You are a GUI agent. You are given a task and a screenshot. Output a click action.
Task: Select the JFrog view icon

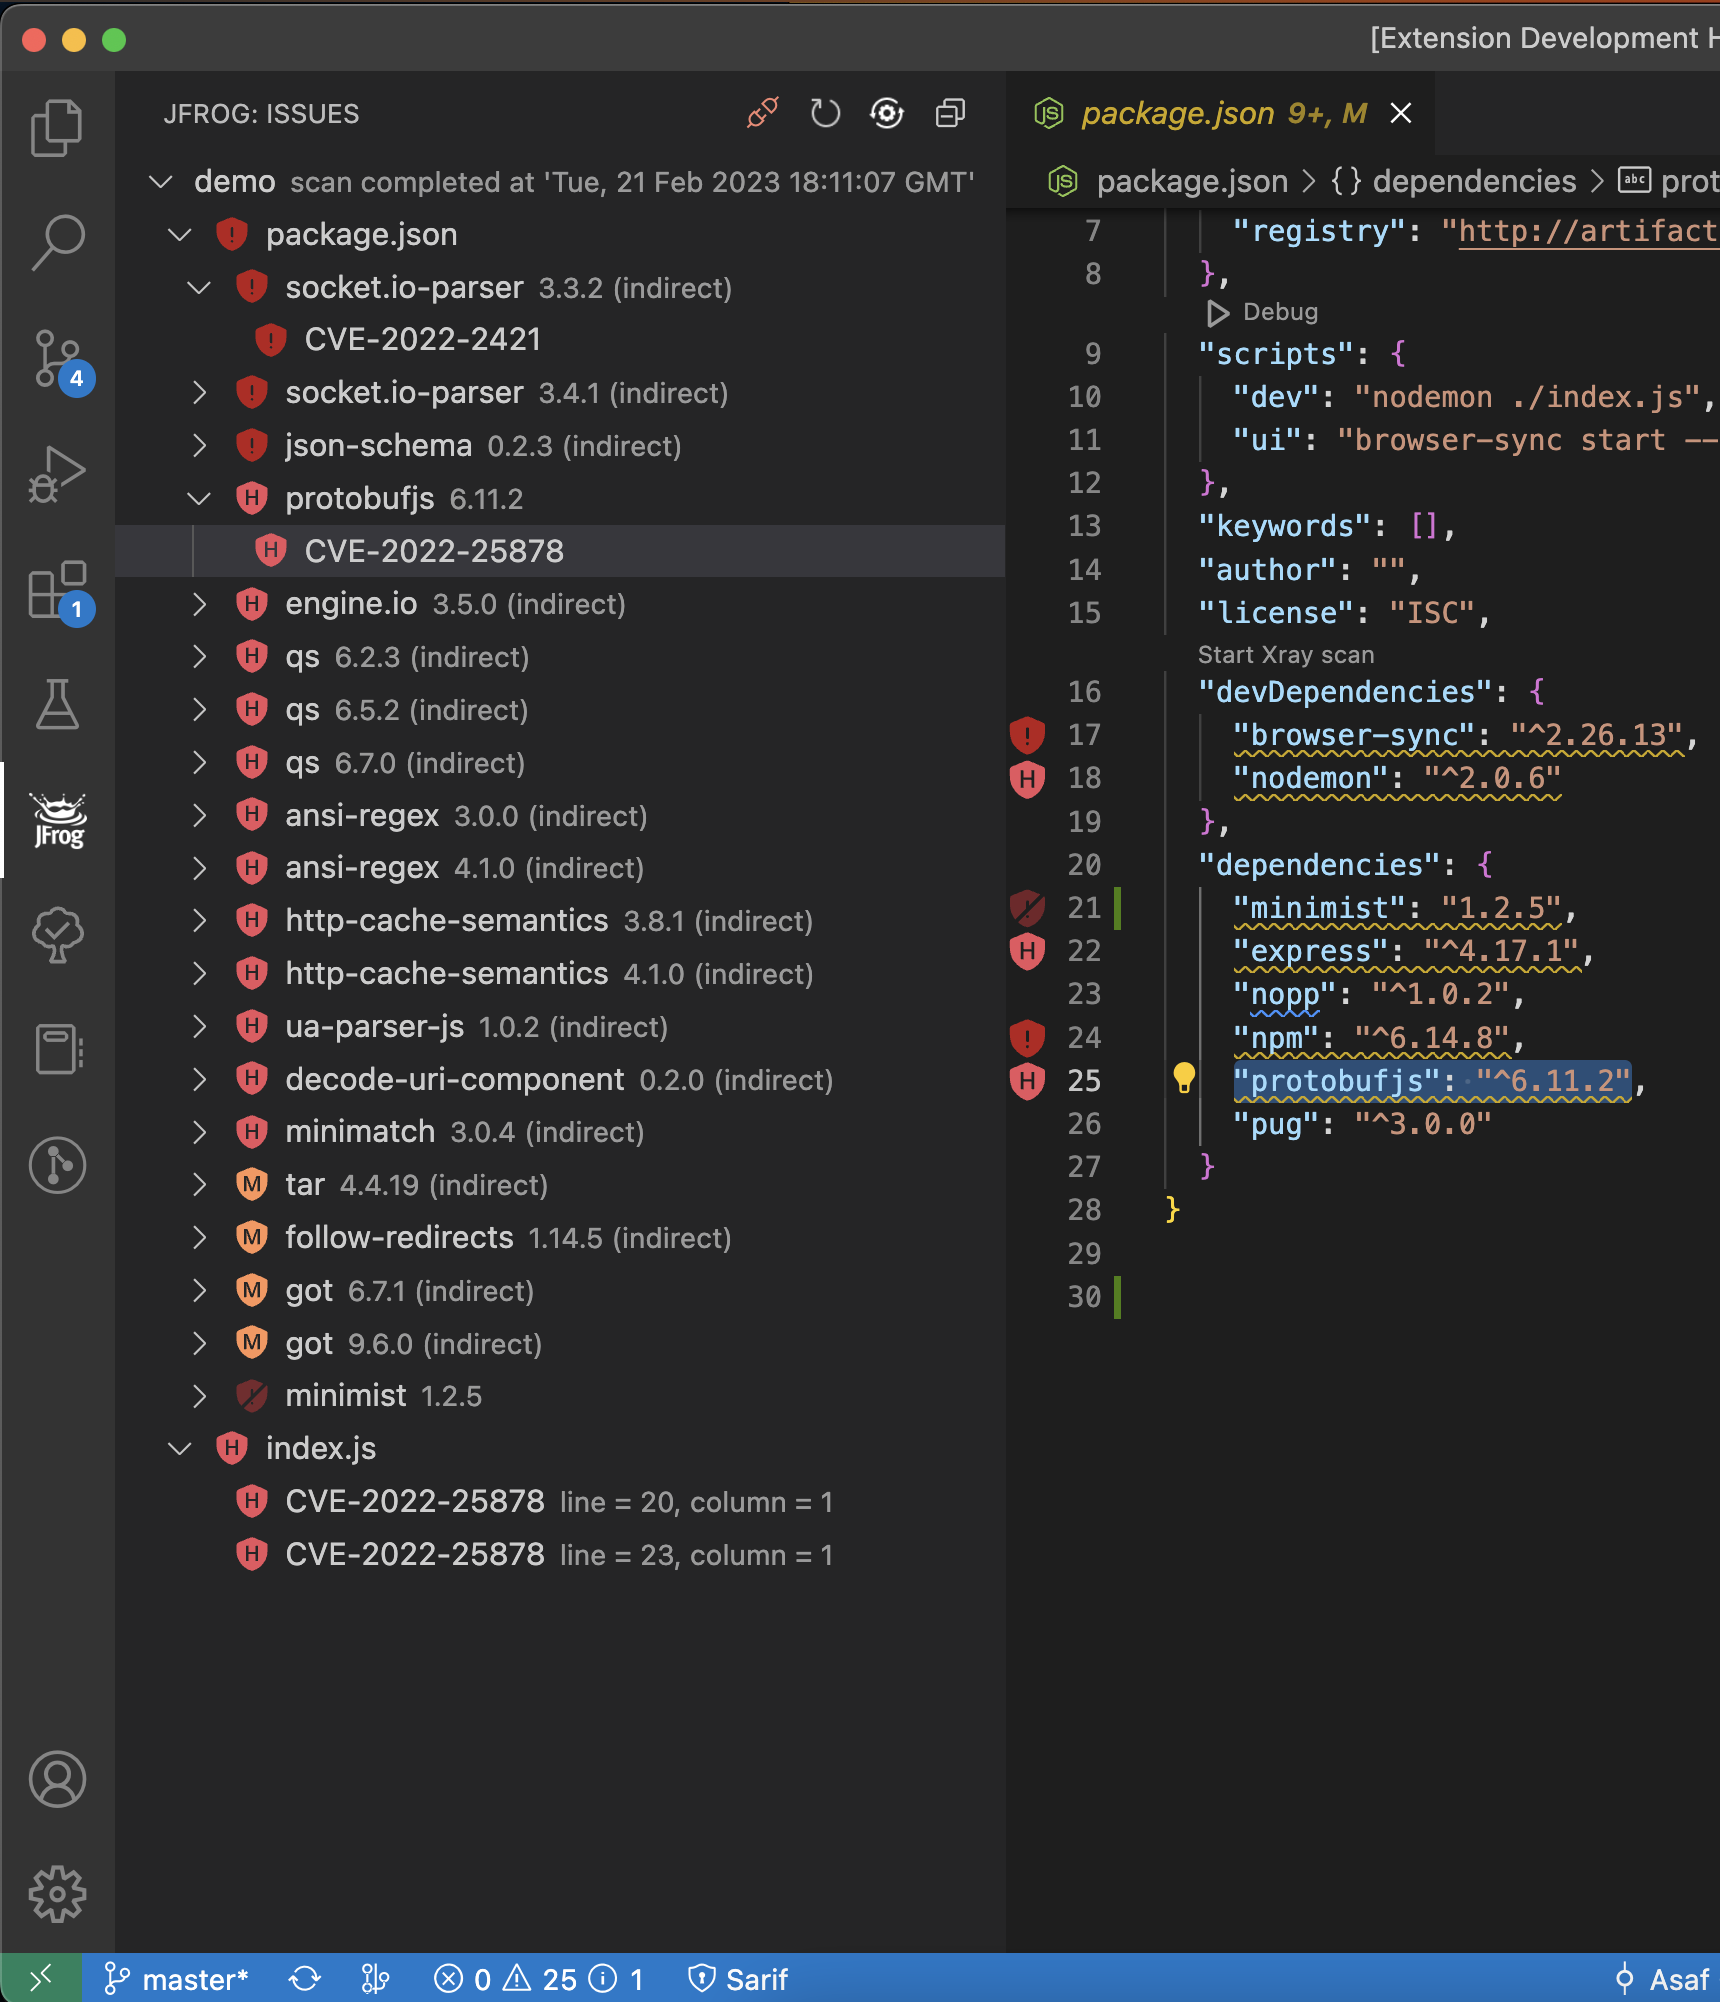[59, 820]
